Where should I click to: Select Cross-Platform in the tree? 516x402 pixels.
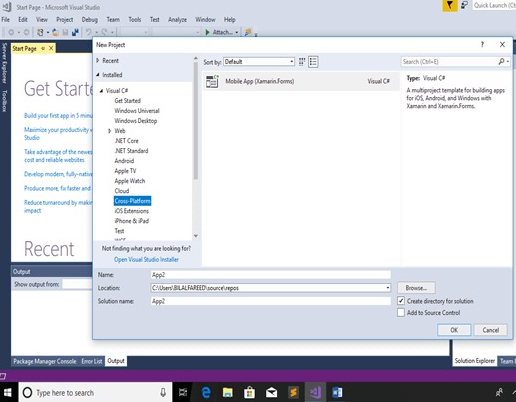coord(132,201)
